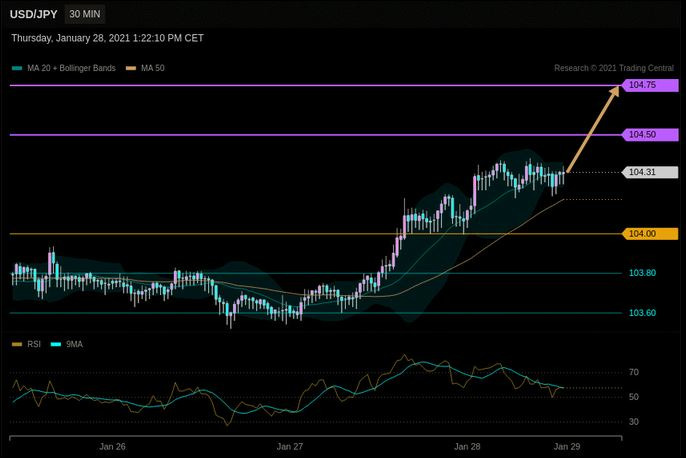686x458 pixels.
Task: Click the RSI legend label
Action: coord(34,344)
